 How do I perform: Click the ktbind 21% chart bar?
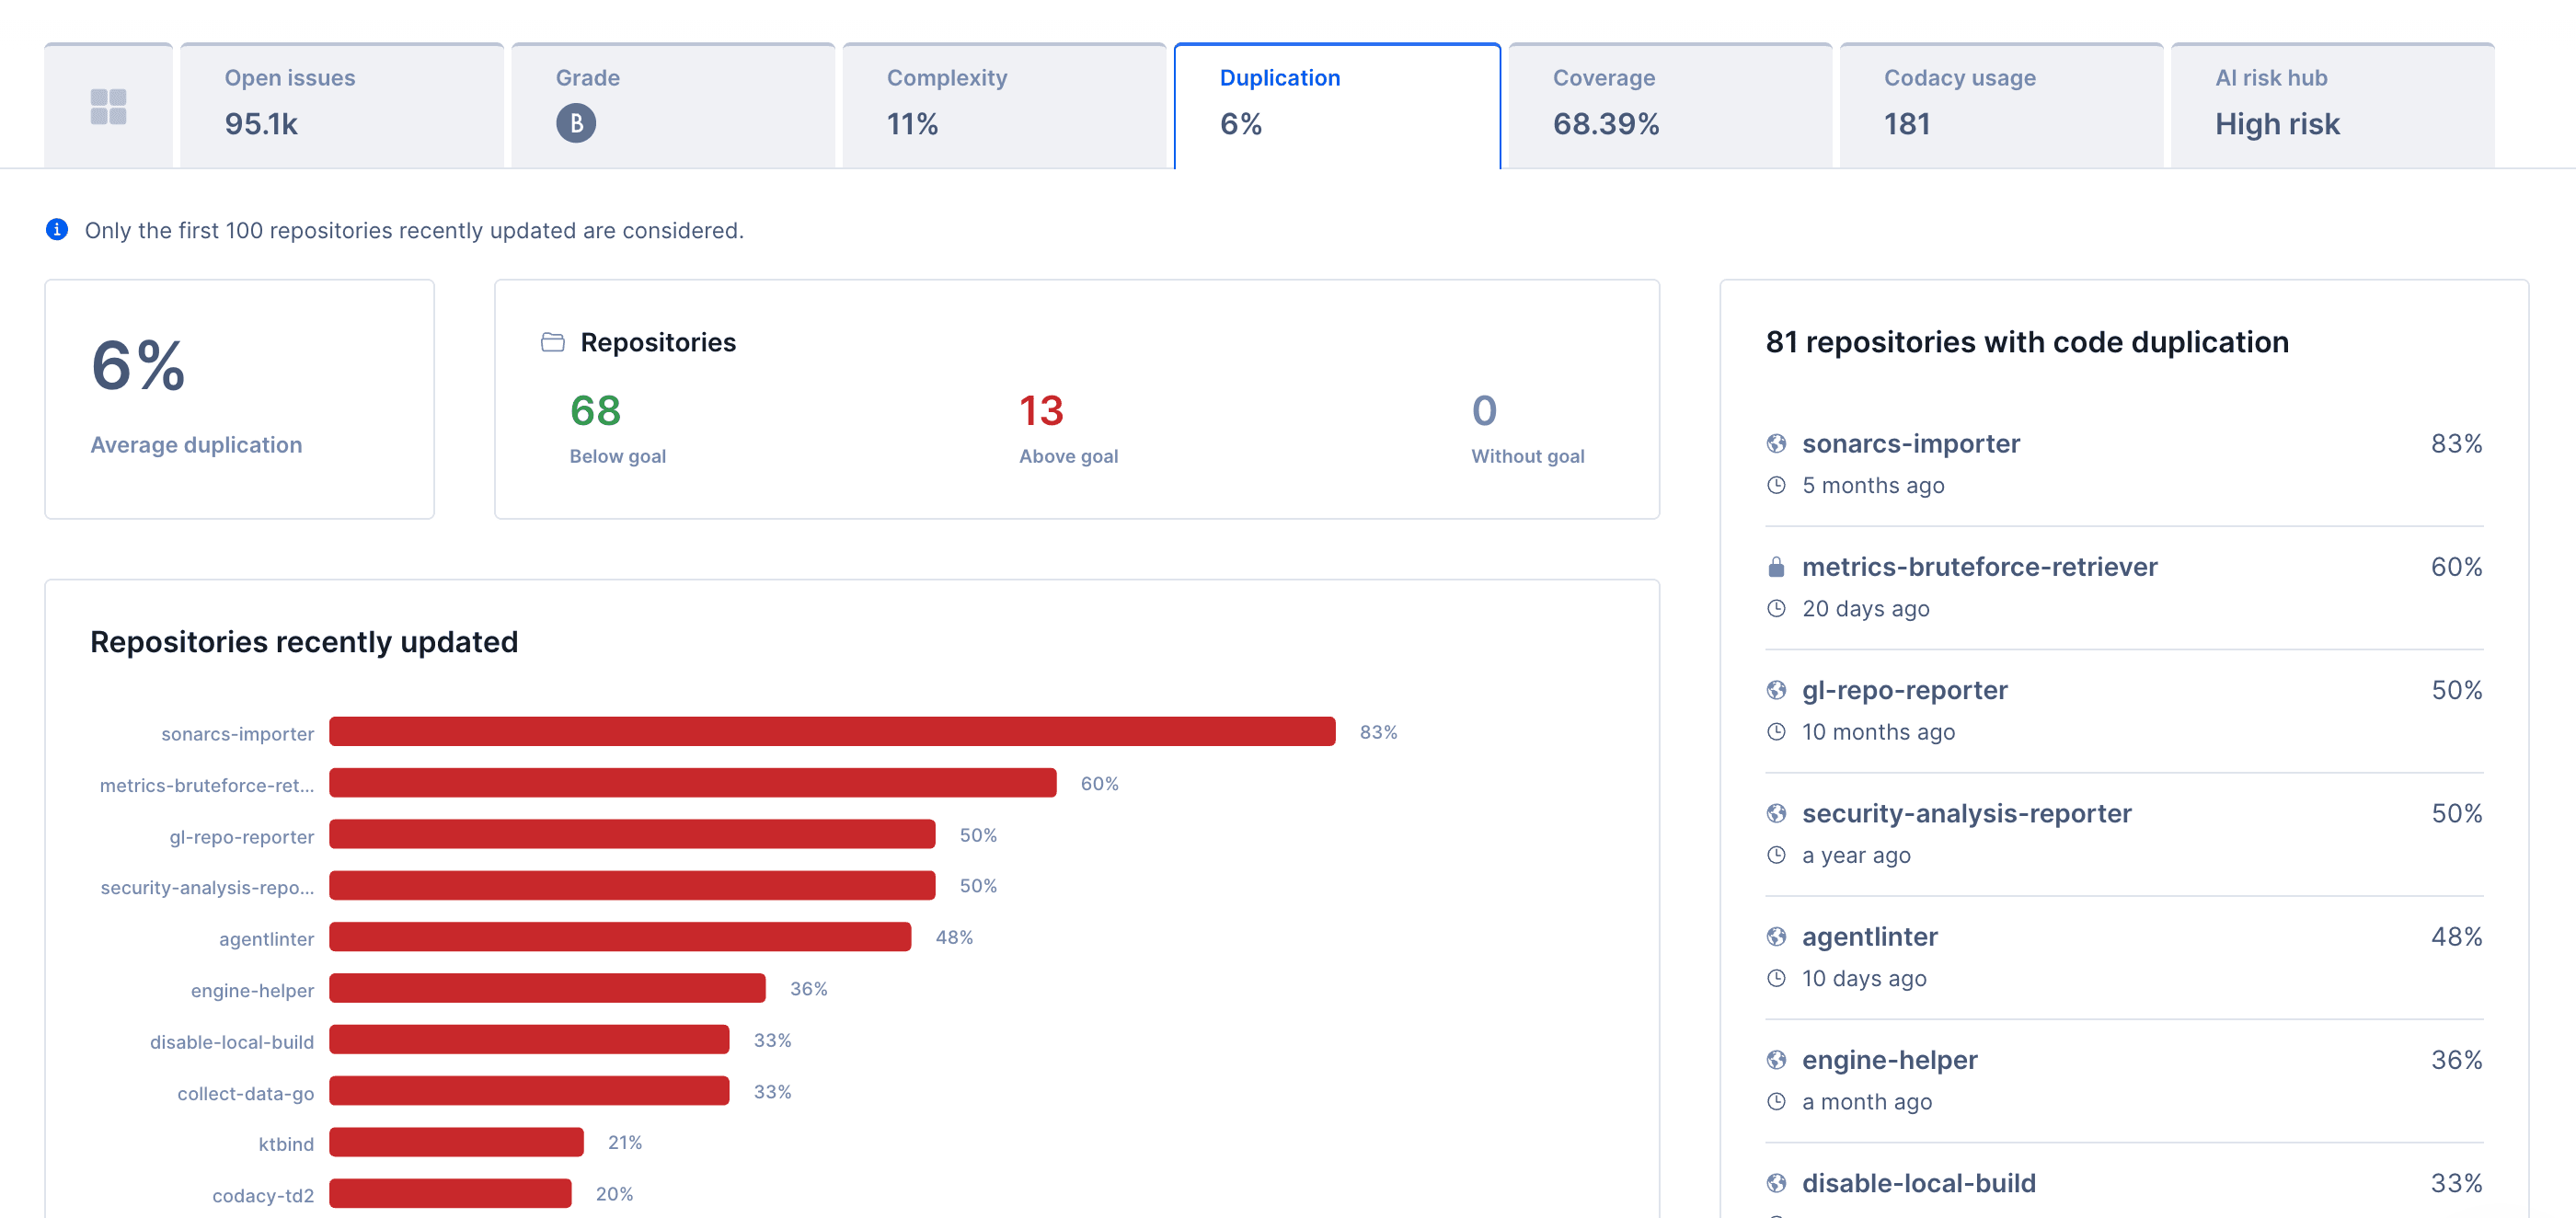click(456, 1142)
